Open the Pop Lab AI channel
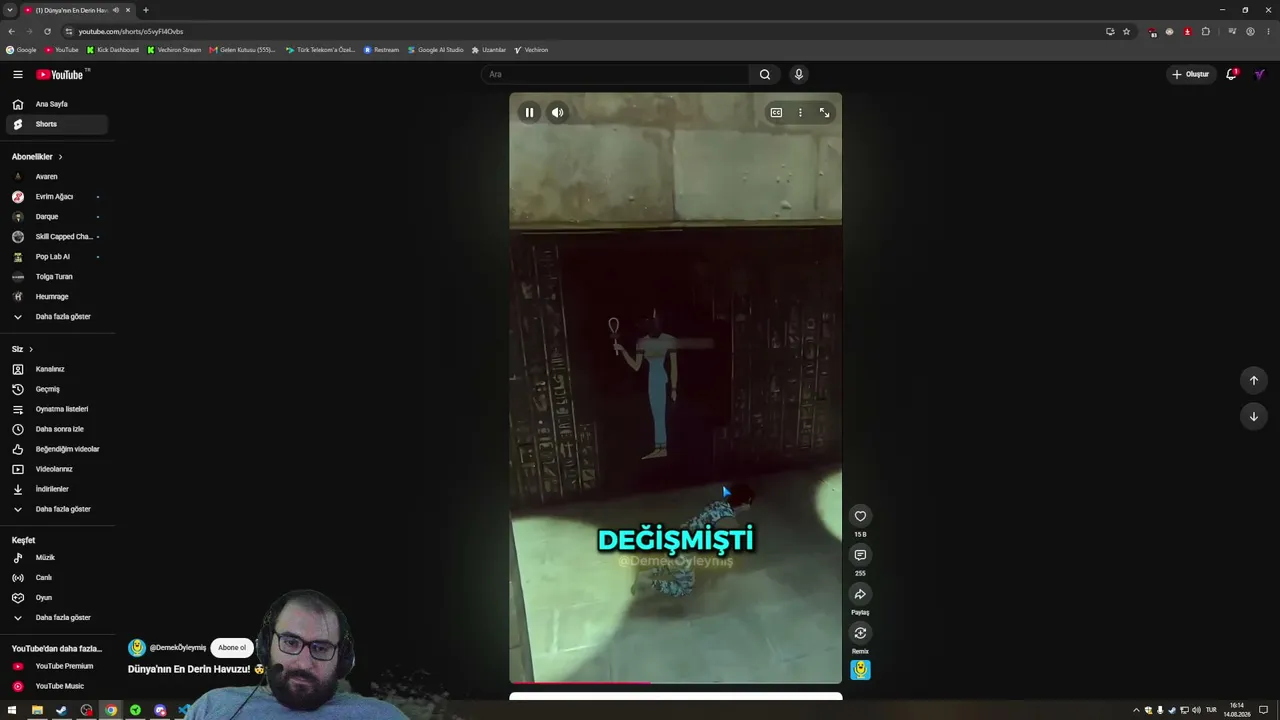Image resolution: width=1280 pixels, height=720 pixels. [x=57, y=257]
